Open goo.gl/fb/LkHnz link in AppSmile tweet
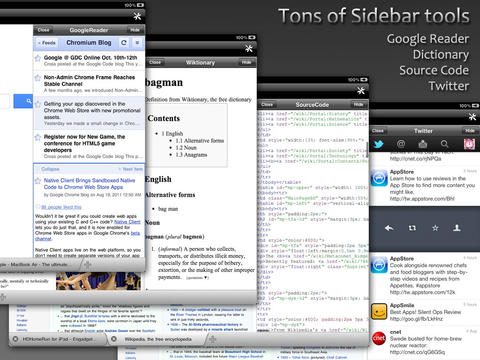The image size is (480, 360). tap(416, 319)
